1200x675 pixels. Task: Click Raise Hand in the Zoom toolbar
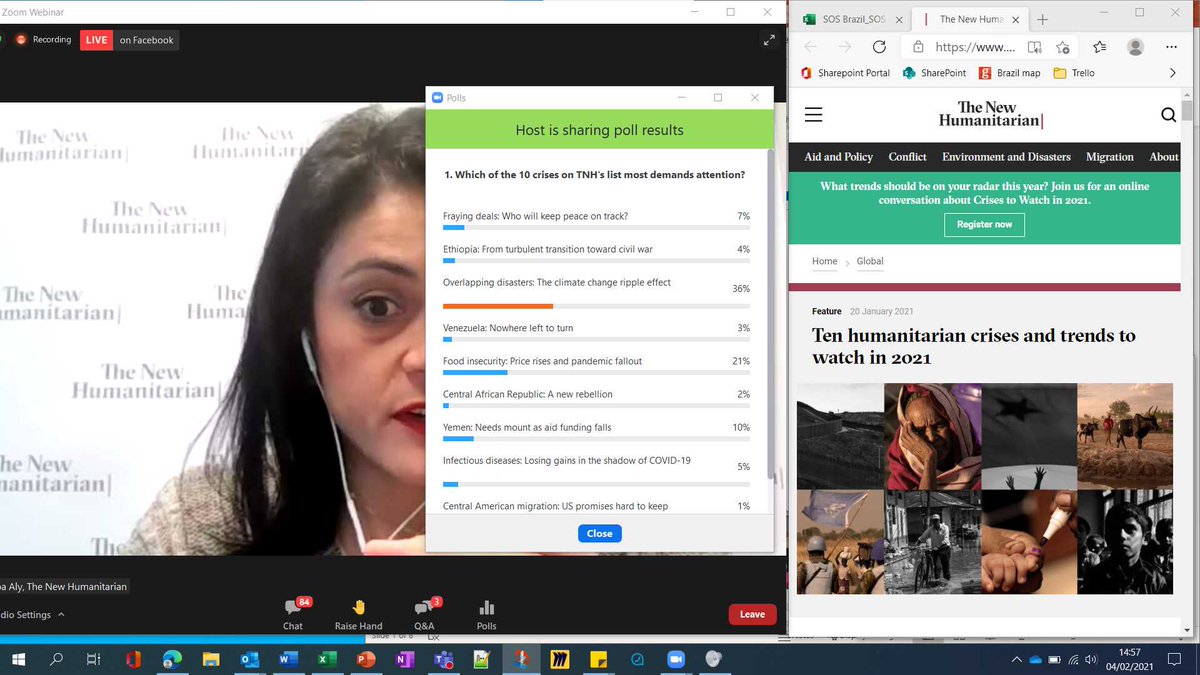(x=357, y=614)
